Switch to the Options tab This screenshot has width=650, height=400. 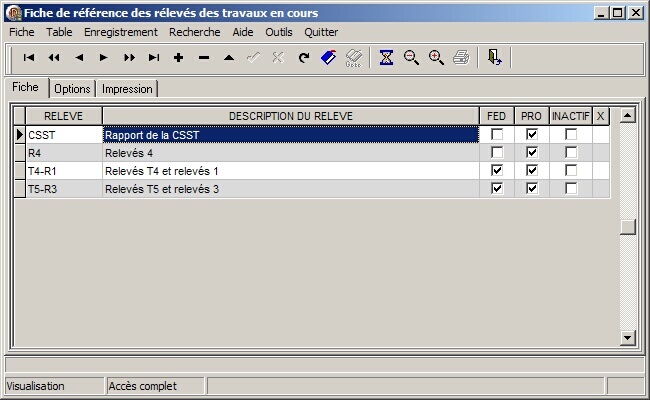coord(72,89)
